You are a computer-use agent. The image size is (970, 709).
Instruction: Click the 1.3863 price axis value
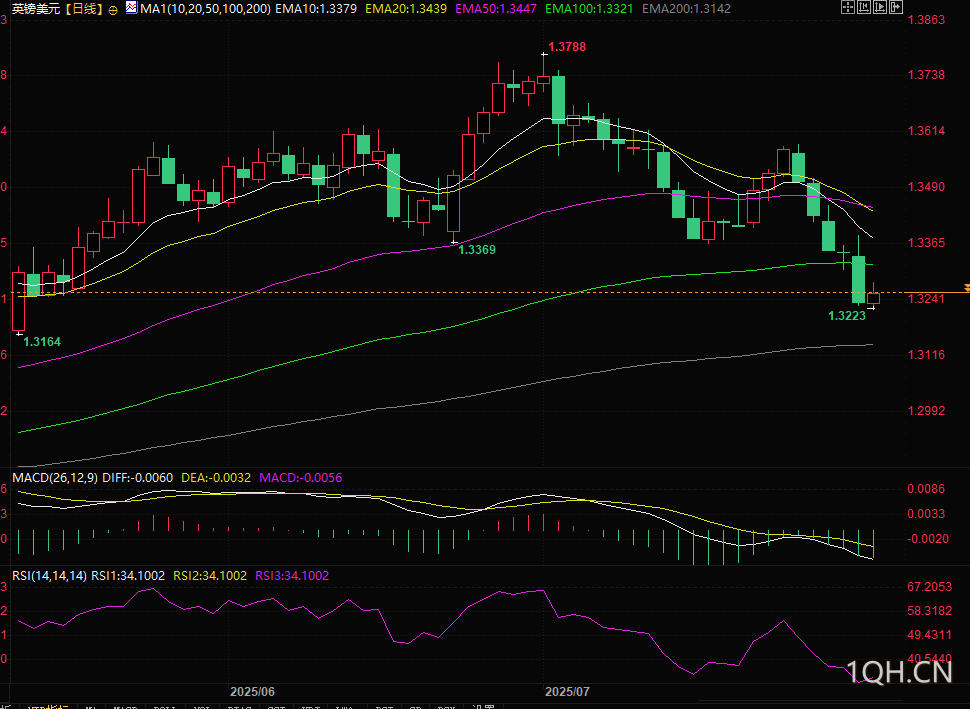[x=926, y=20]
